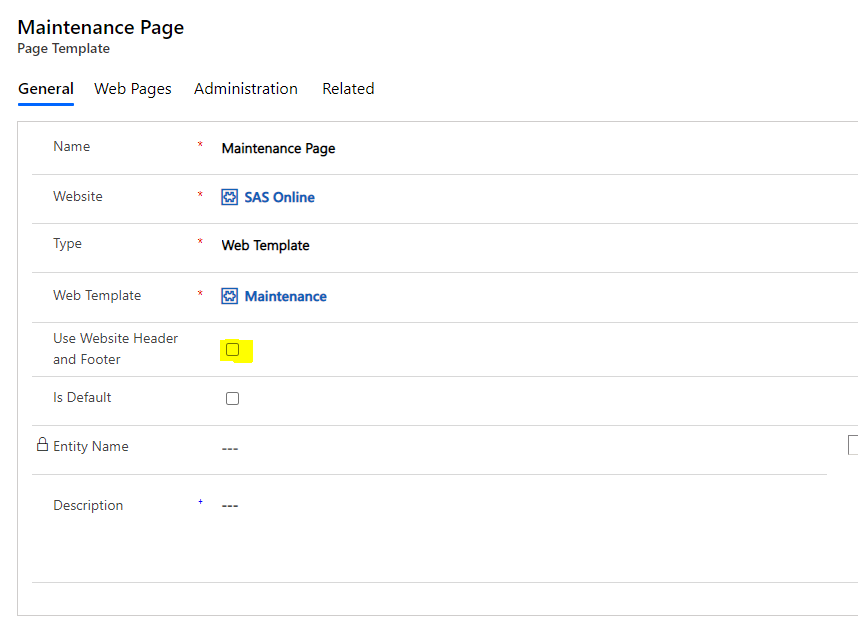
Task: Click the entity icon next to SAS Online
Action: point(231,197)
